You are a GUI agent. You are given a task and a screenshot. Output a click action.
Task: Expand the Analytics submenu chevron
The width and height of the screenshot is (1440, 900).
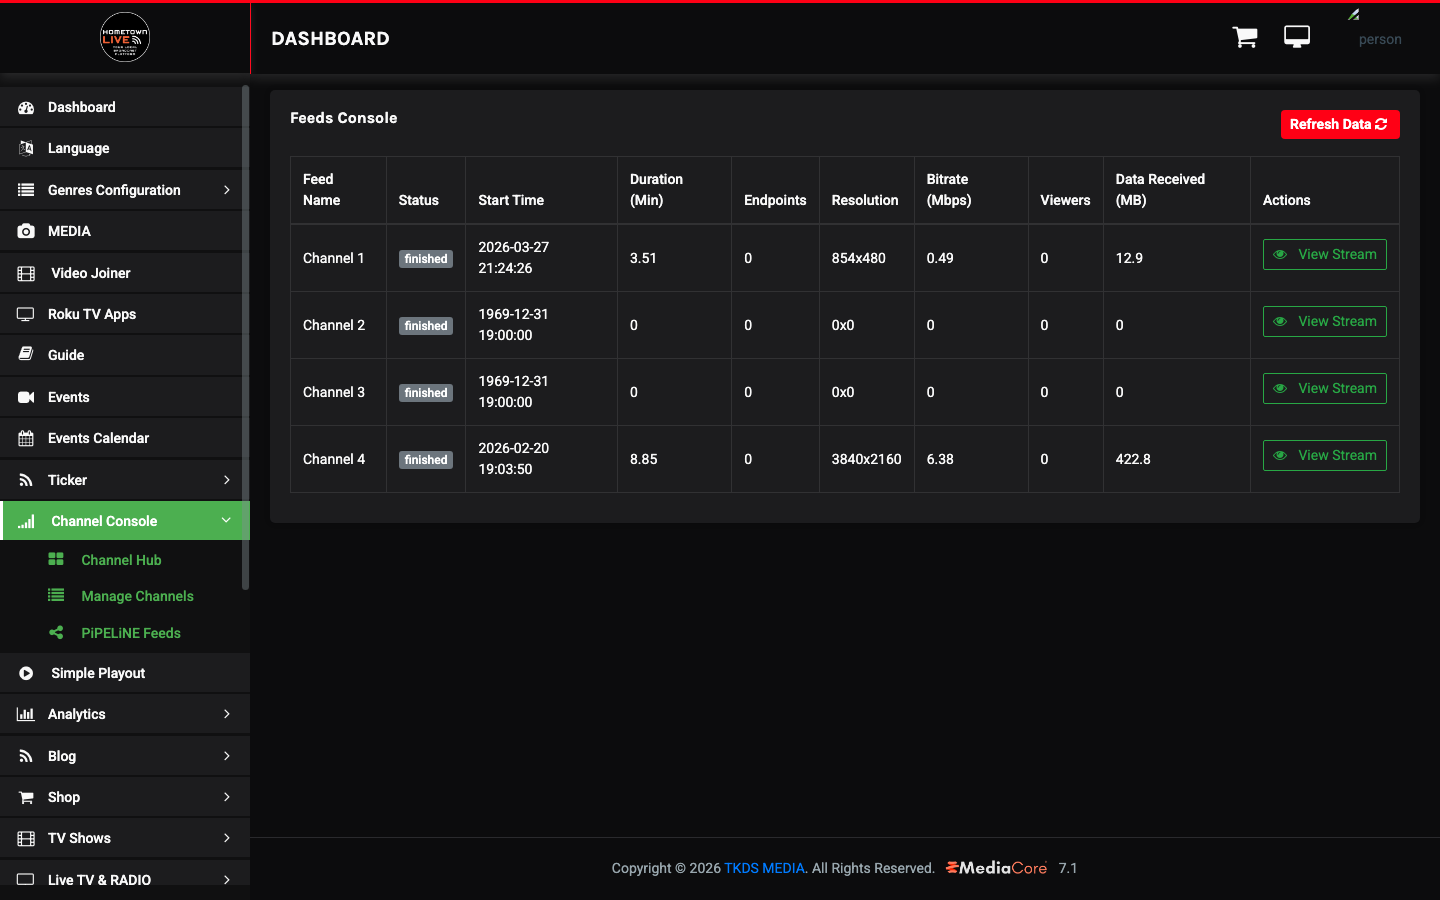click(x=227, y=714)
